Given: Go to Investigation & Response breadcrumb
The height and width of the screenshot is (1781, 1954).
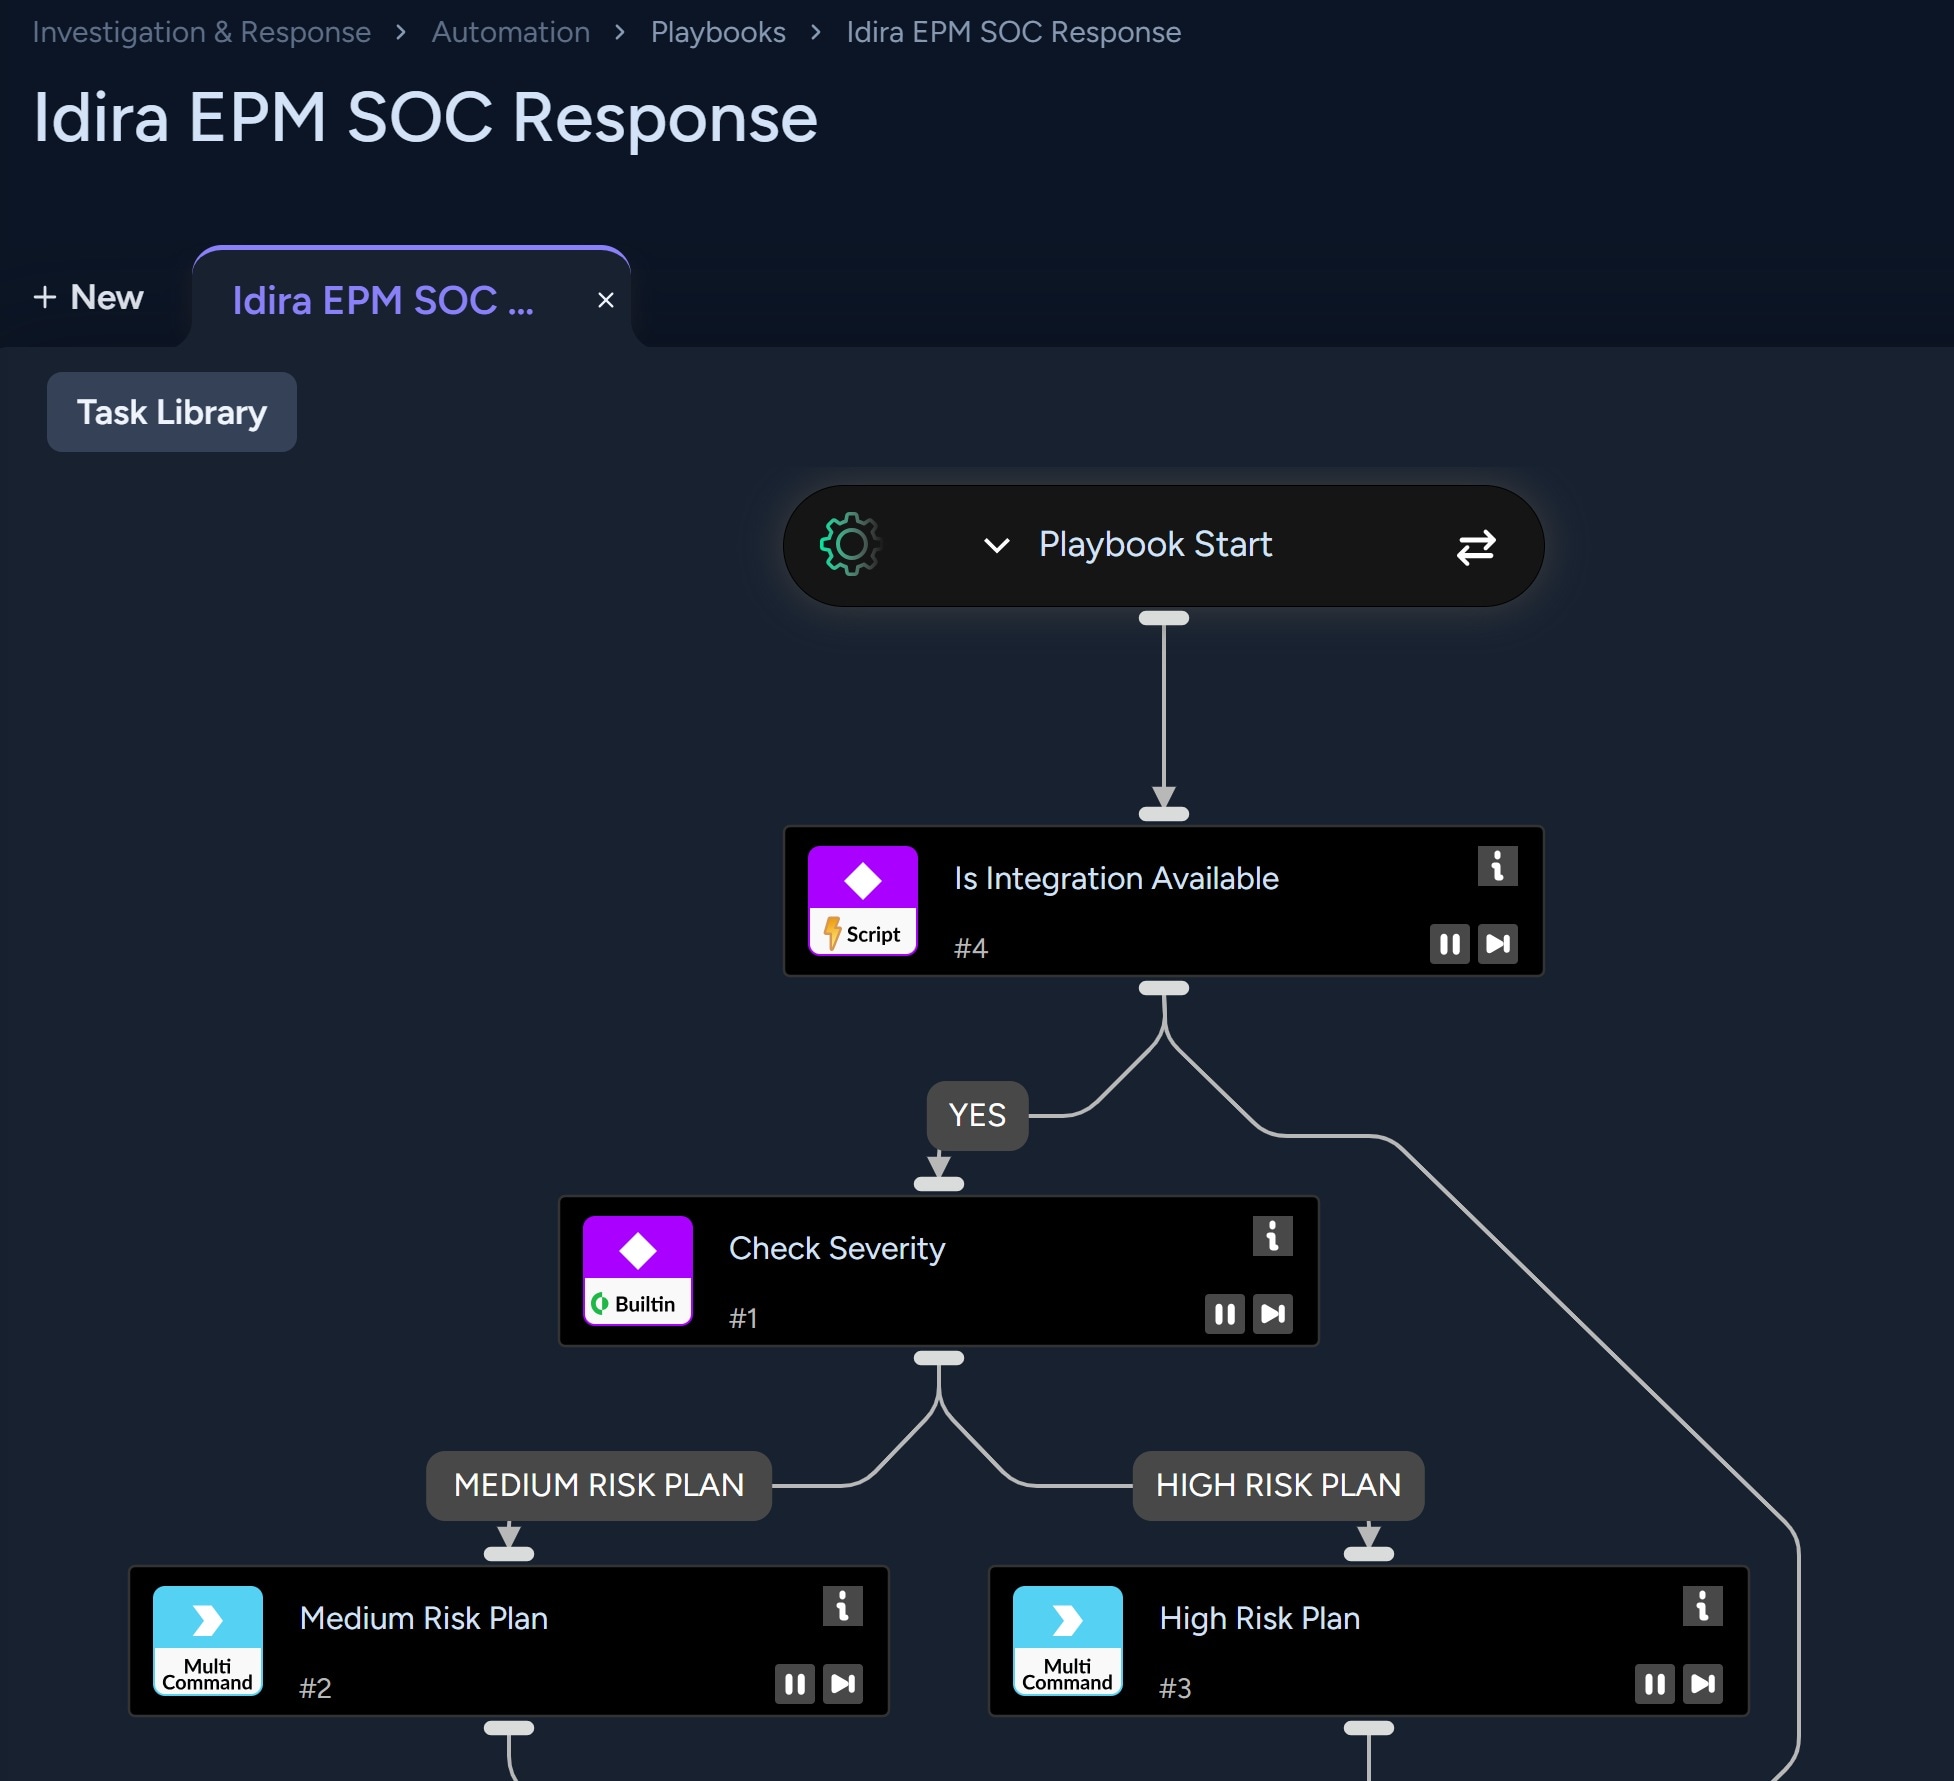Looking at the screenshot, I should point(202,32).
